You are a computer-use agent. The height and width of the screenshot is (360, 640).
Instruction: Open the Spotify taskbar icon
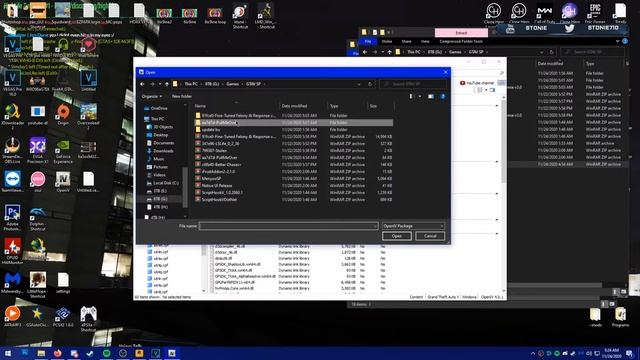(107, 353)
